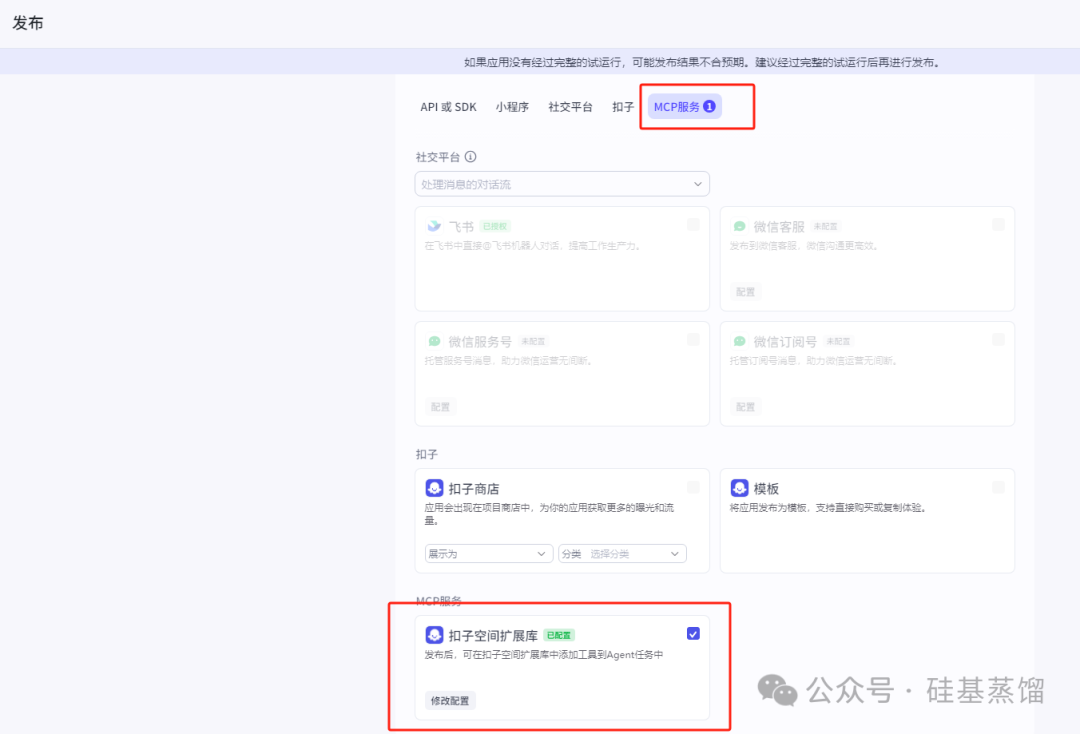The image size is (1080, 734).
Task: Click the 模板 robot icon
Action: (739, 488)
